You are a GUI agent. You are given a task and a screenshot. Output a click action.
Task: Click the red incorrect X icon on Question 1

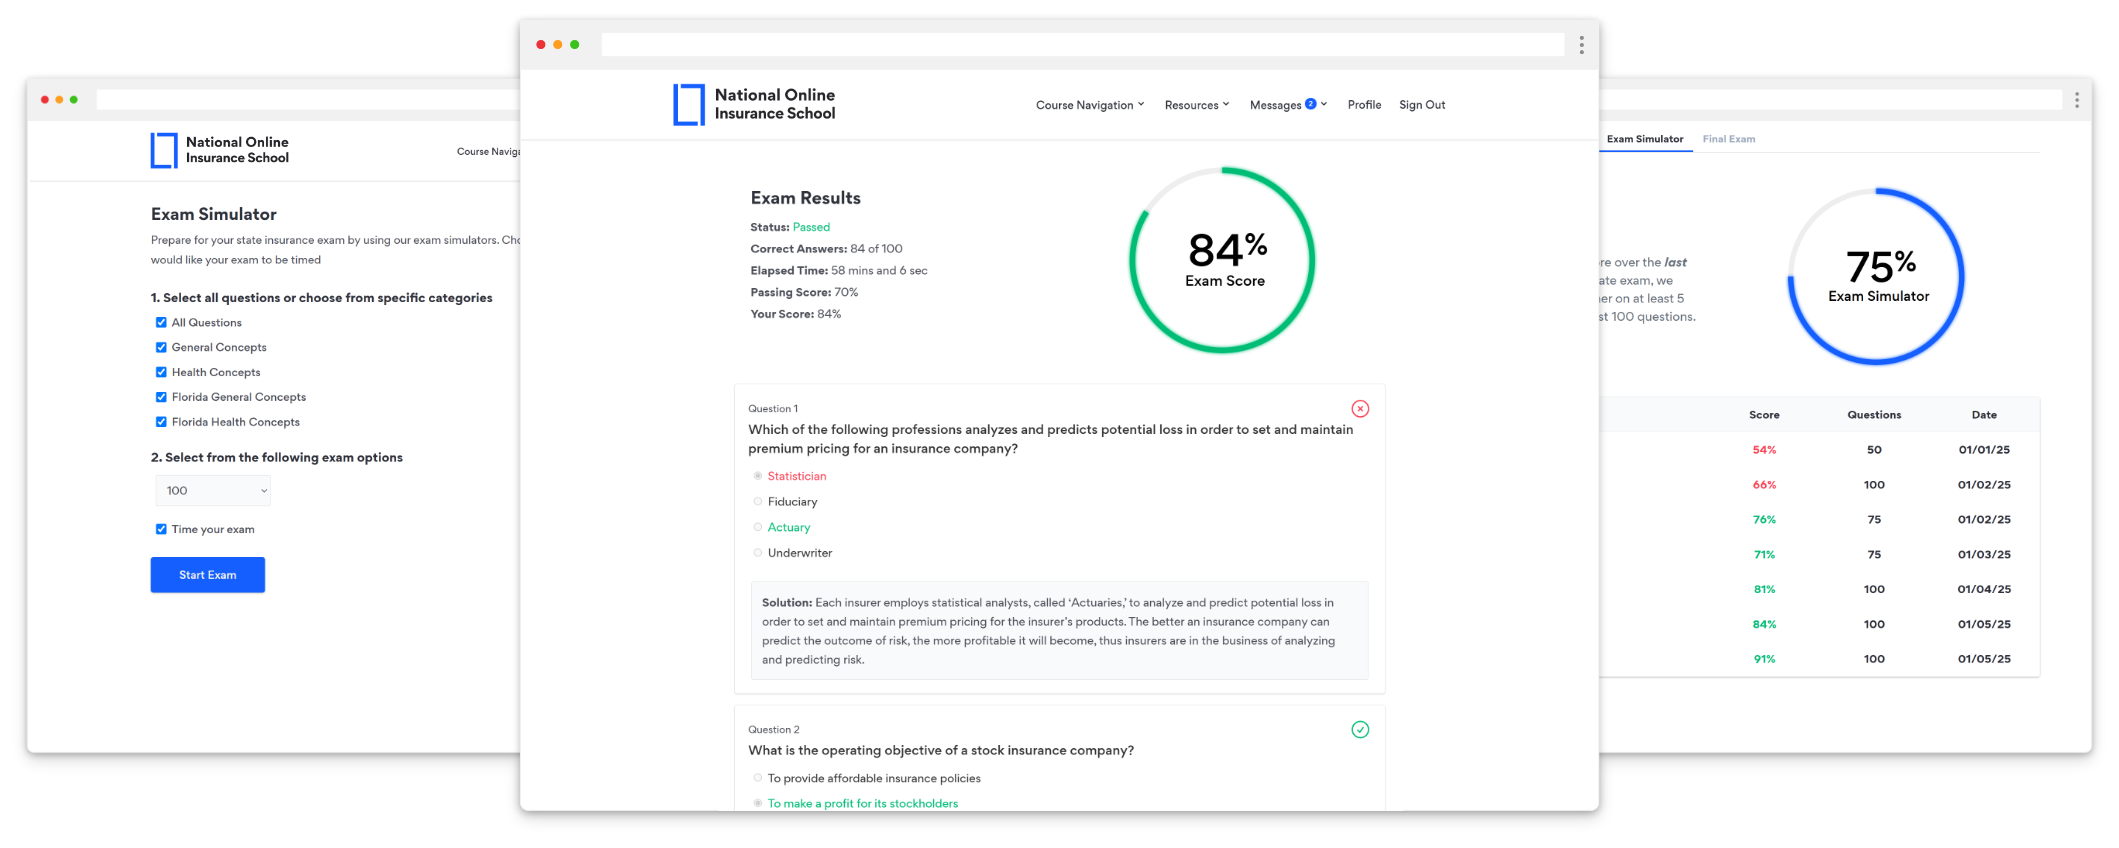(1360, 409)
